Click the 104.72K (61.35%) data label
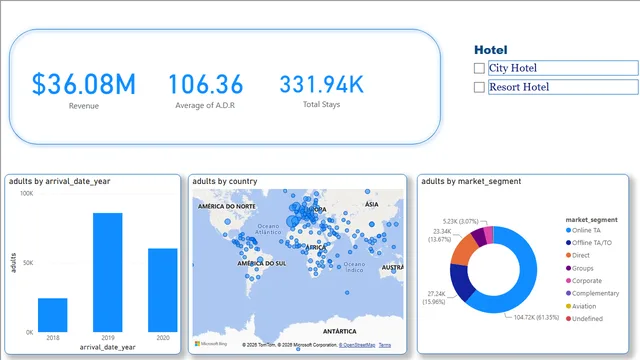Screen dimensions: 640x360 [x=536, y=317]
